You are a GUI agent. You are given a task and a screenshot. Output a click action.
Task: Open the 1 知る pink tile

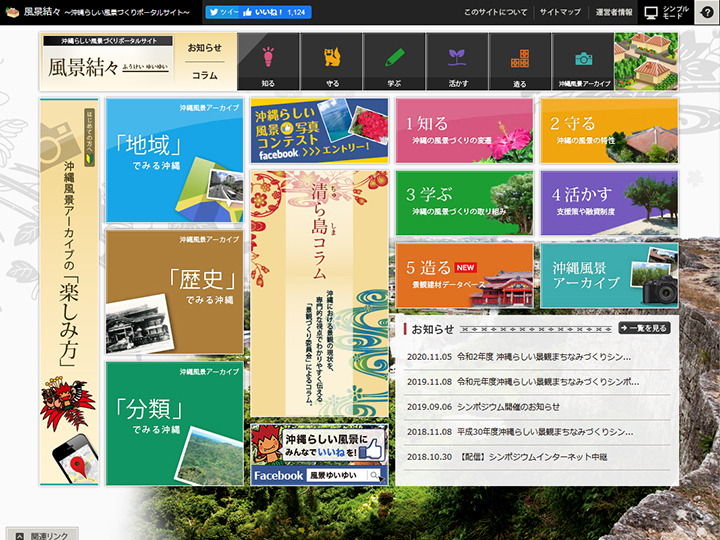click(x=464, y=131)
